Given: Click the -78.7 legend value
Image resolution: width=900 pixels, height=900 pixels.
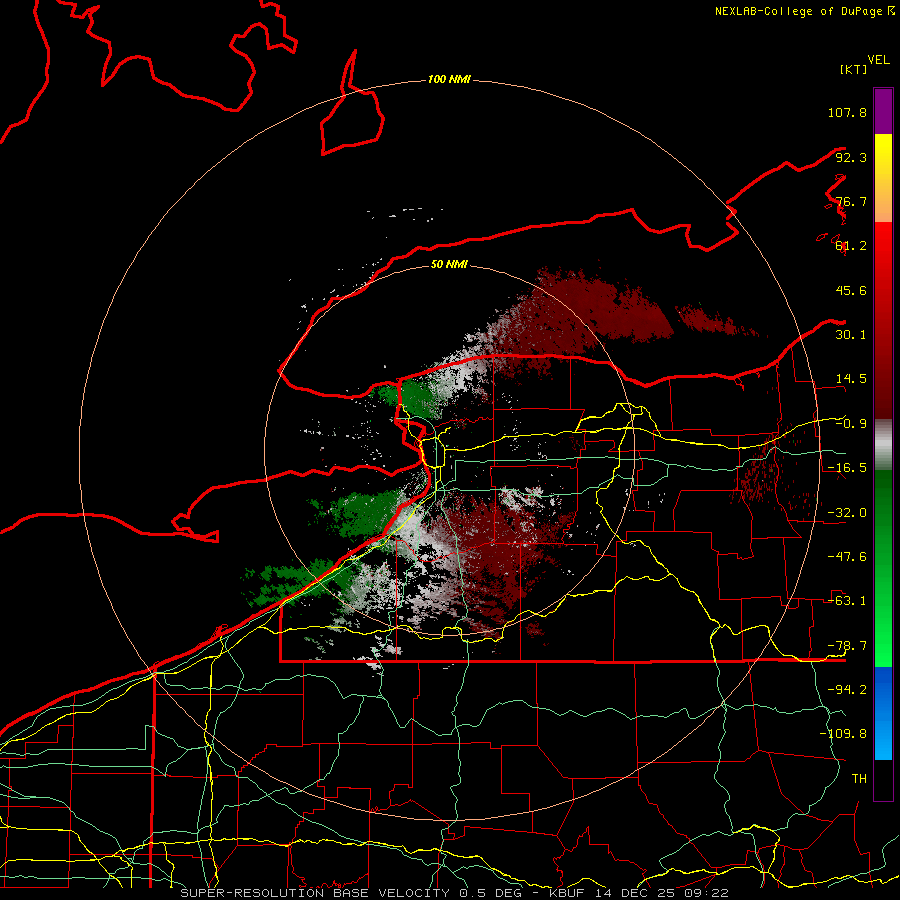Looking at the screenshot, I should [847, 646].
